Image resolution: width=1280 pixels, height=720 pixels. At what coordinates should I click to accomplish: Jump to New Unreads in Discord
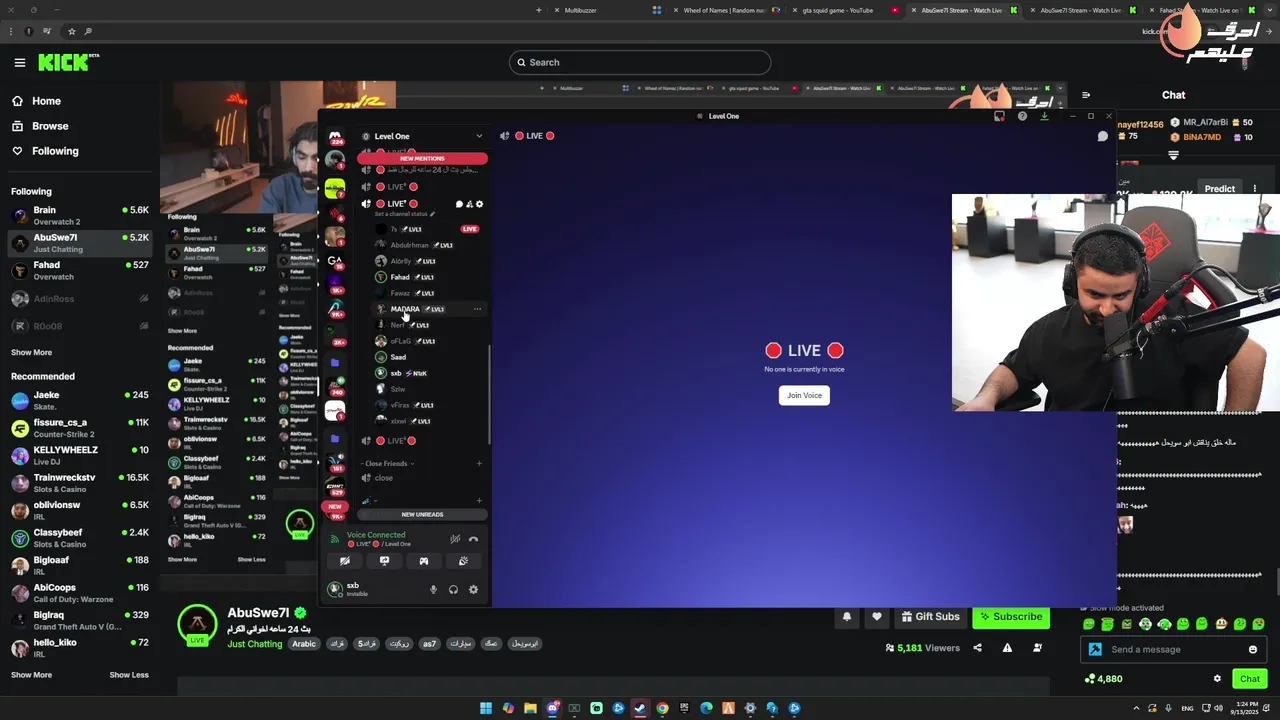(422, 514)
